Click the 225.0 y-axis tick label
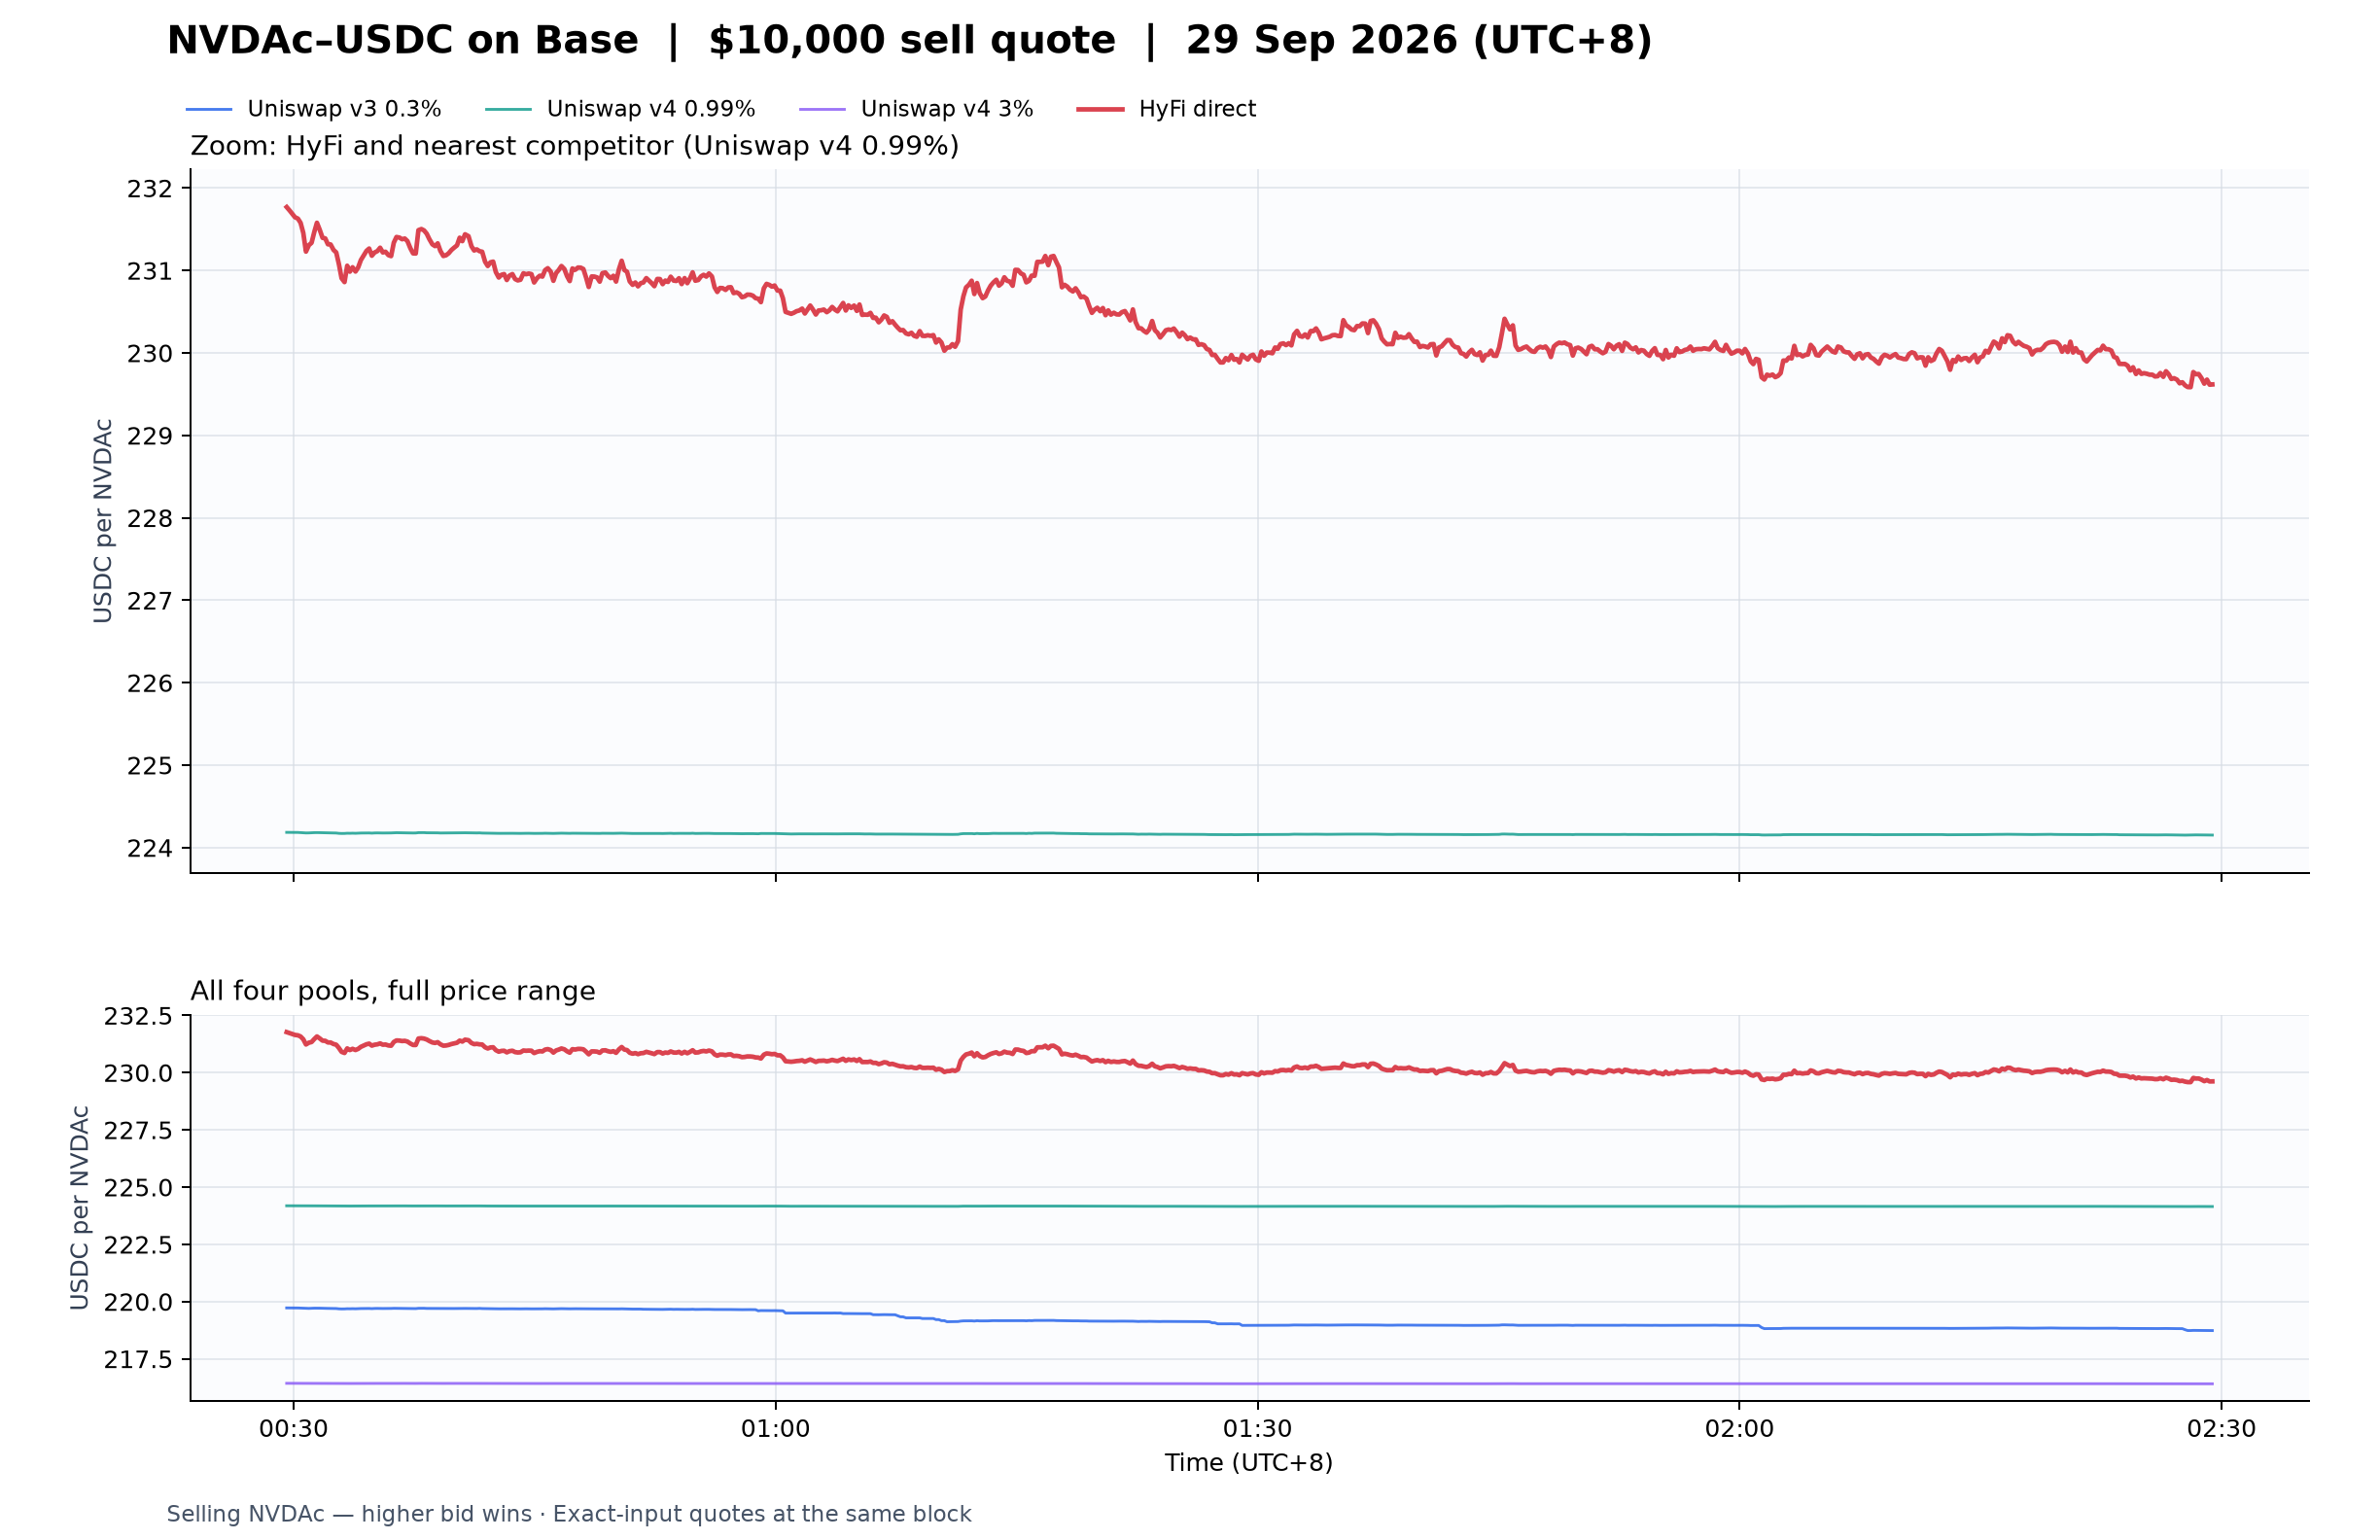Image resolution: width=2380 pixels, height=1540 pixels. click(x=138, y=1188)
